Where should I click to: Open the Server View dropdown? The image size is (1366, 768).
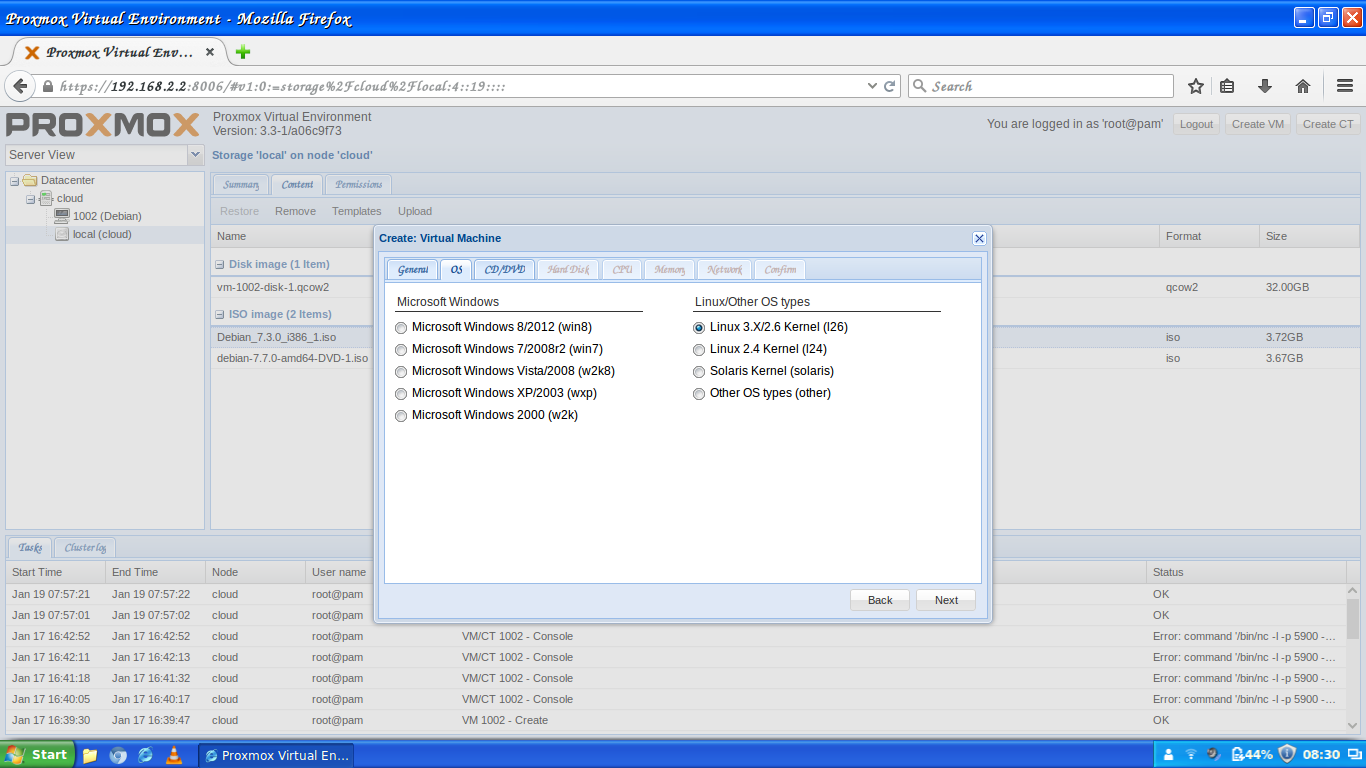195,155
